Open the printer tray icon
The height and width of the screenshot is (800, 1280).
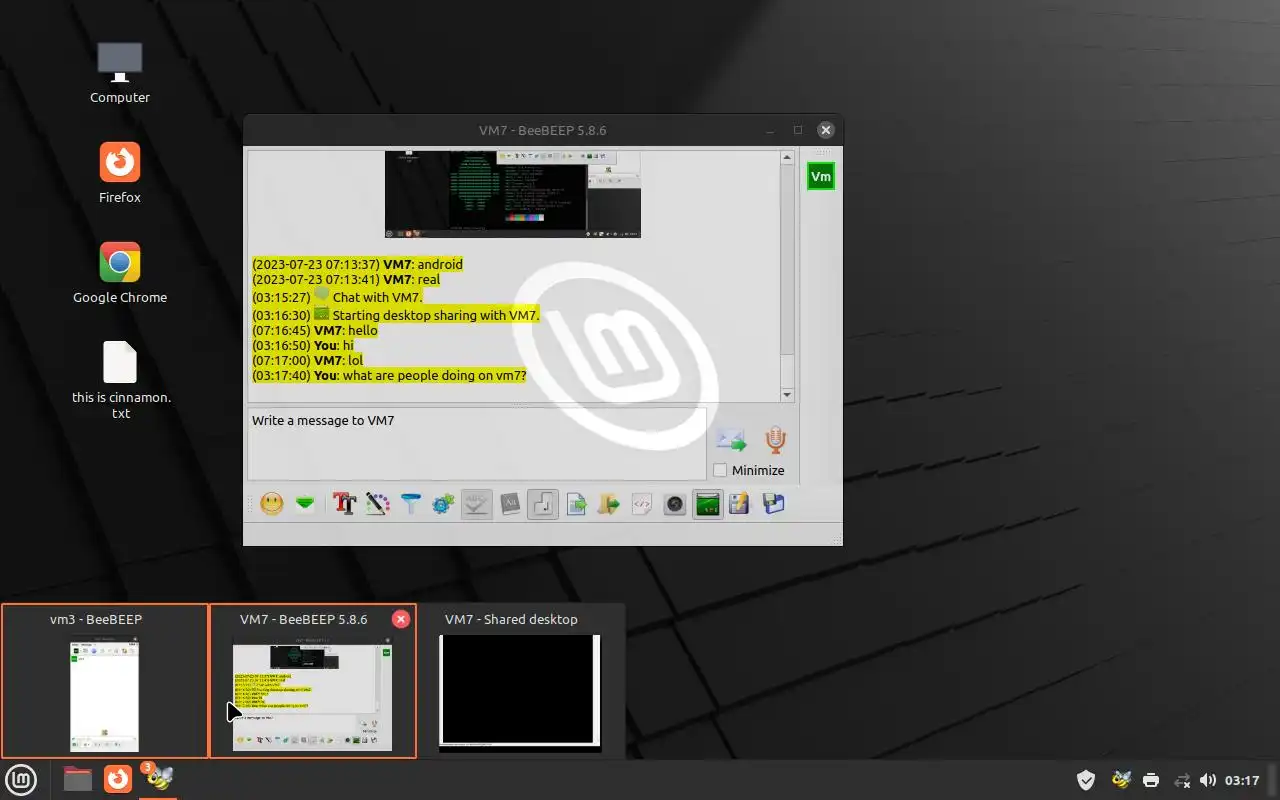point(1151,780)
